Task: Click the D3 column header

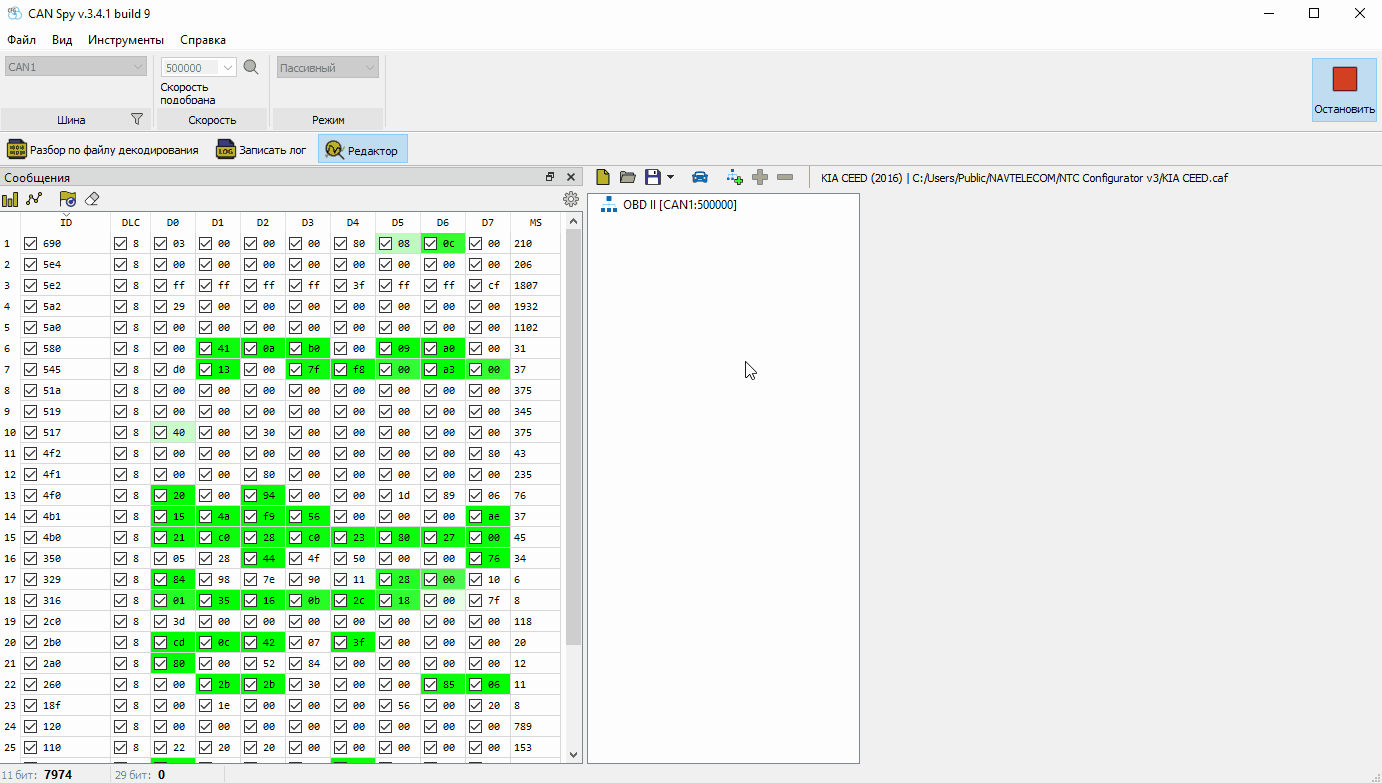Action: pyautogui.click(x=308, y=222)
